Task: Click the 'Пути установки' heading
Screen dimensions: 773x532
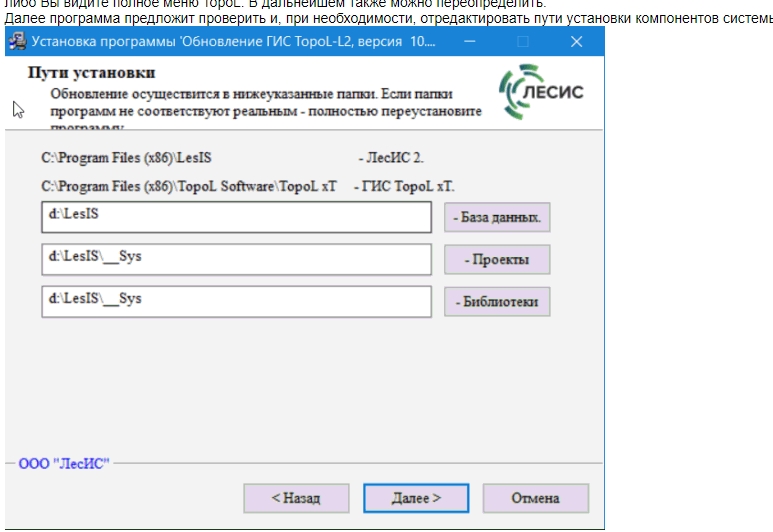Action: [92, 72]
